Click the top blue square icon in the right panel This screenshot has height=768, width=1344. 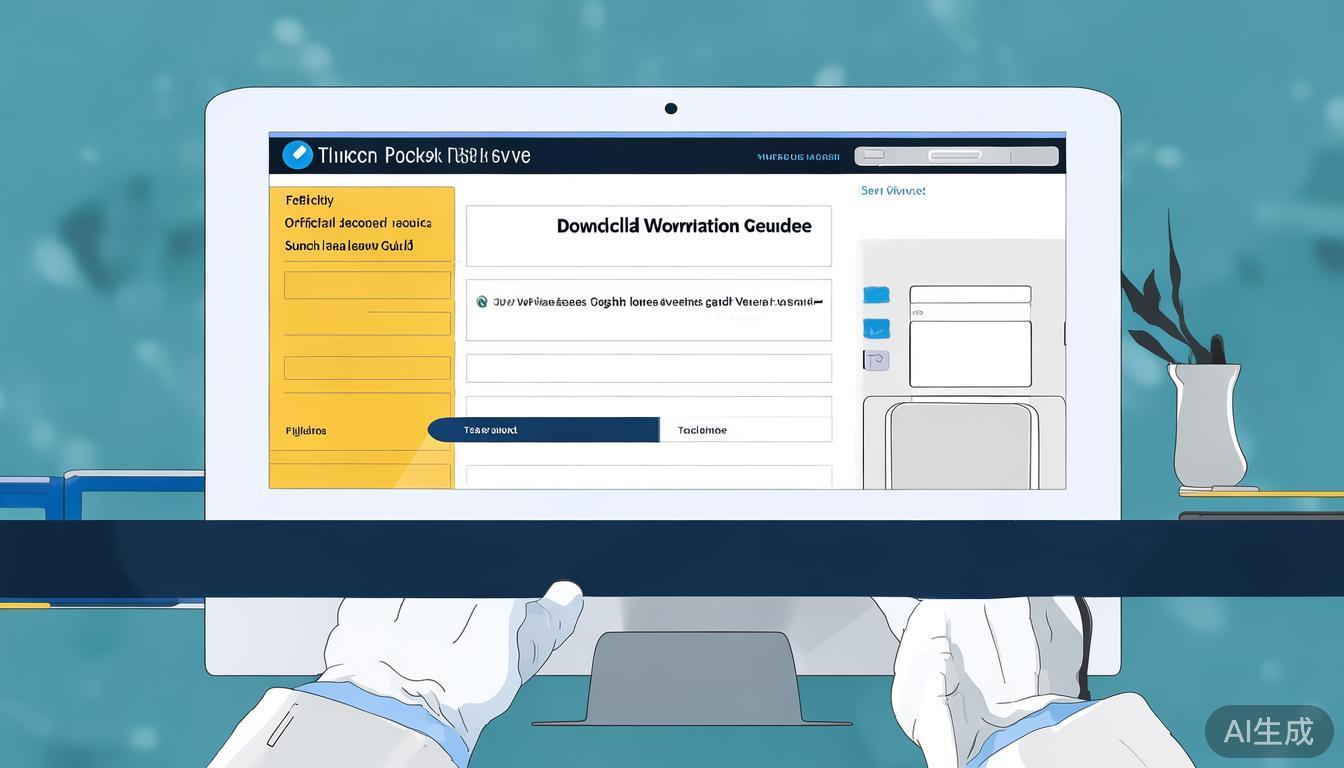click(876, 295)
